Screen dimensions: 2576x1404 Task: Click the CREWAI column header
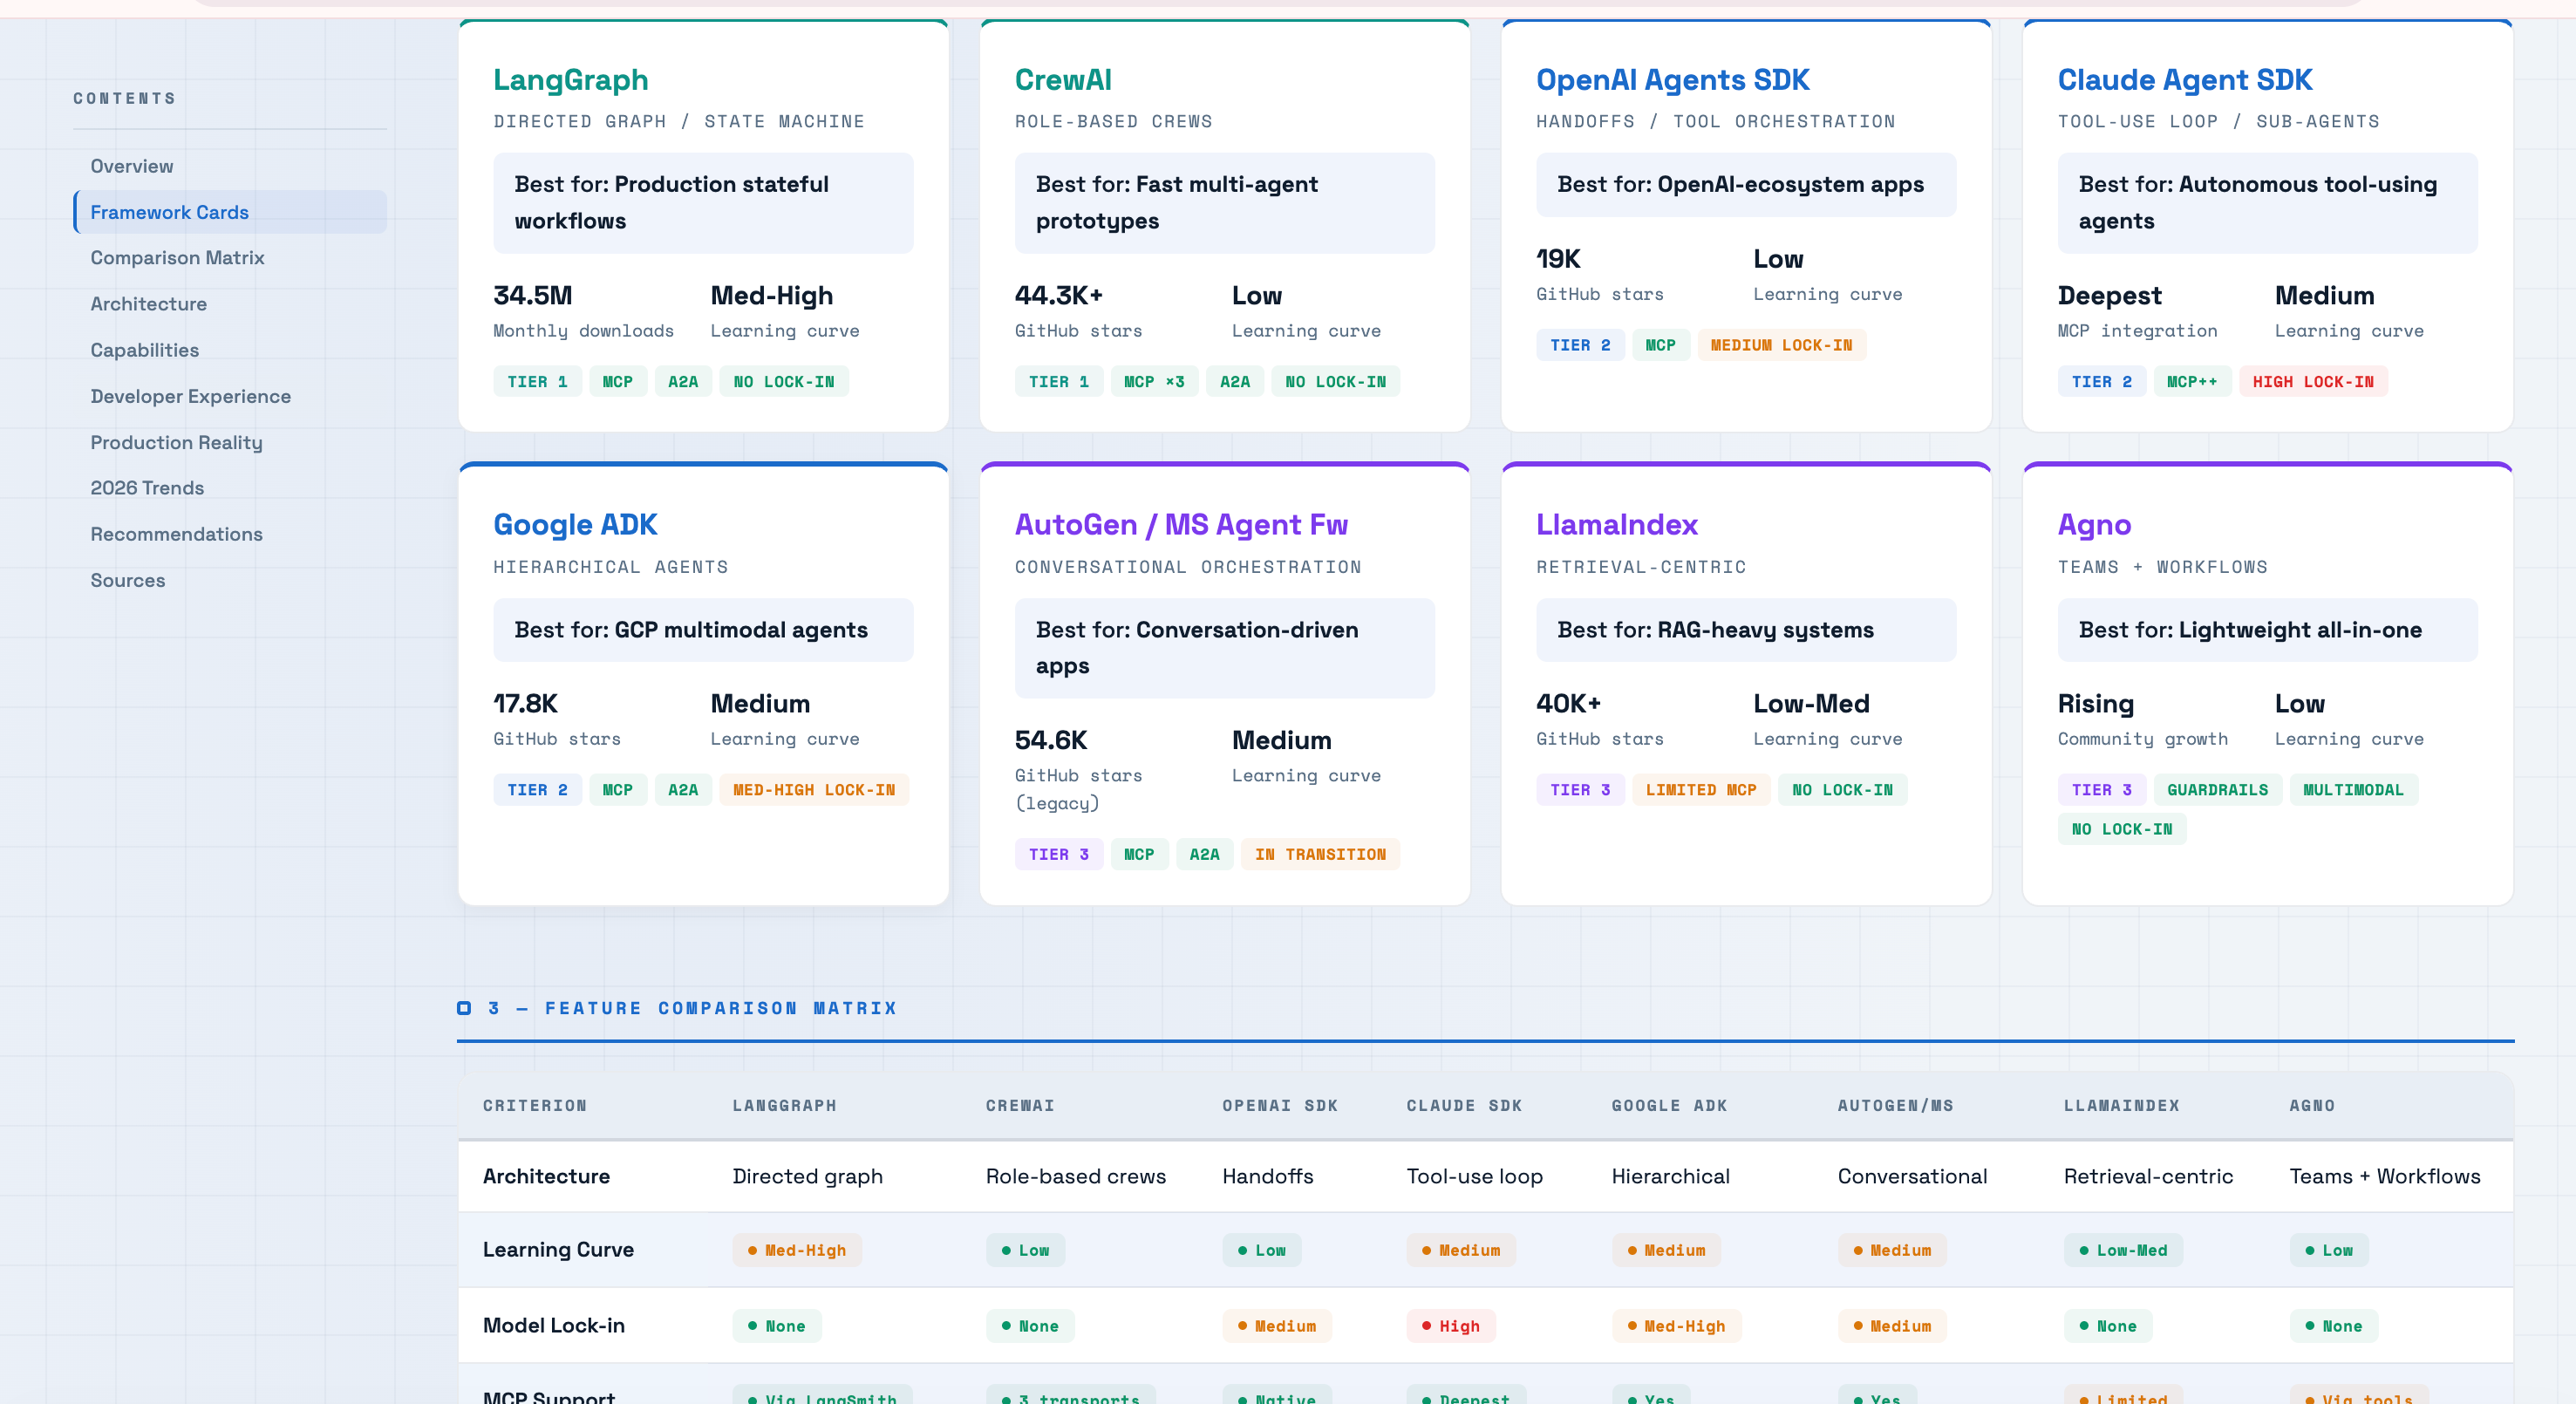pyautogui.click(x=1019, y=1105)
